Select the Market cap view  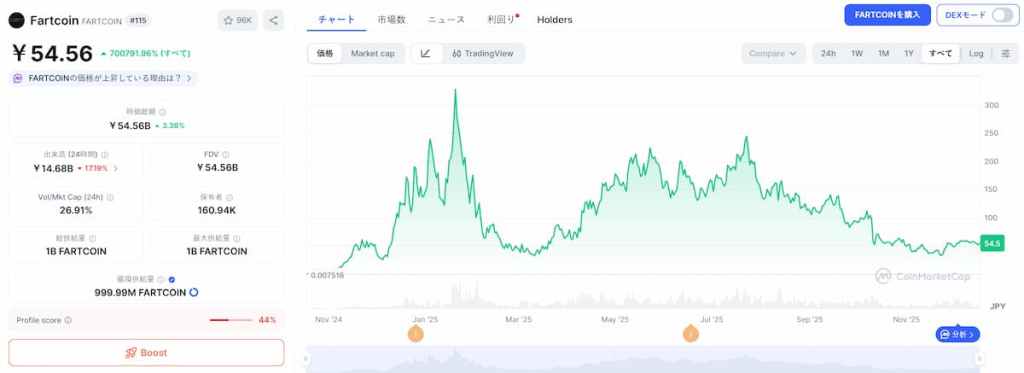pyautogui.click(x=373, y=54)
